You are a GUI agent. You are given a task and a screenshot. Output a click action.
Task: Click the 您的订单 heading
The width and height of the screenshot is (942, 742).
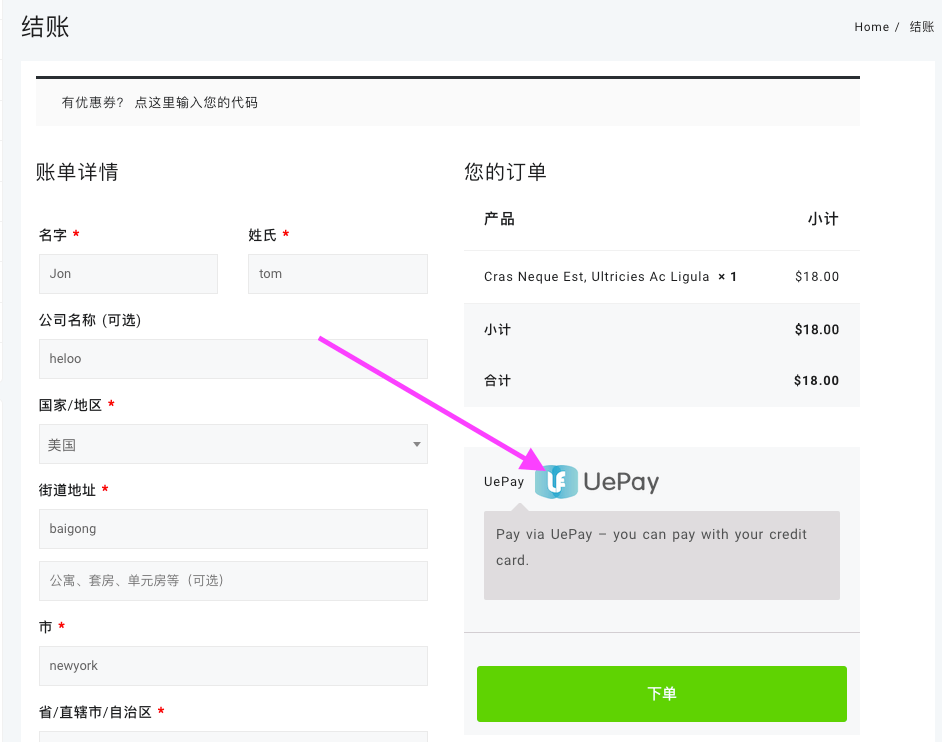click(x=505, y=172)
